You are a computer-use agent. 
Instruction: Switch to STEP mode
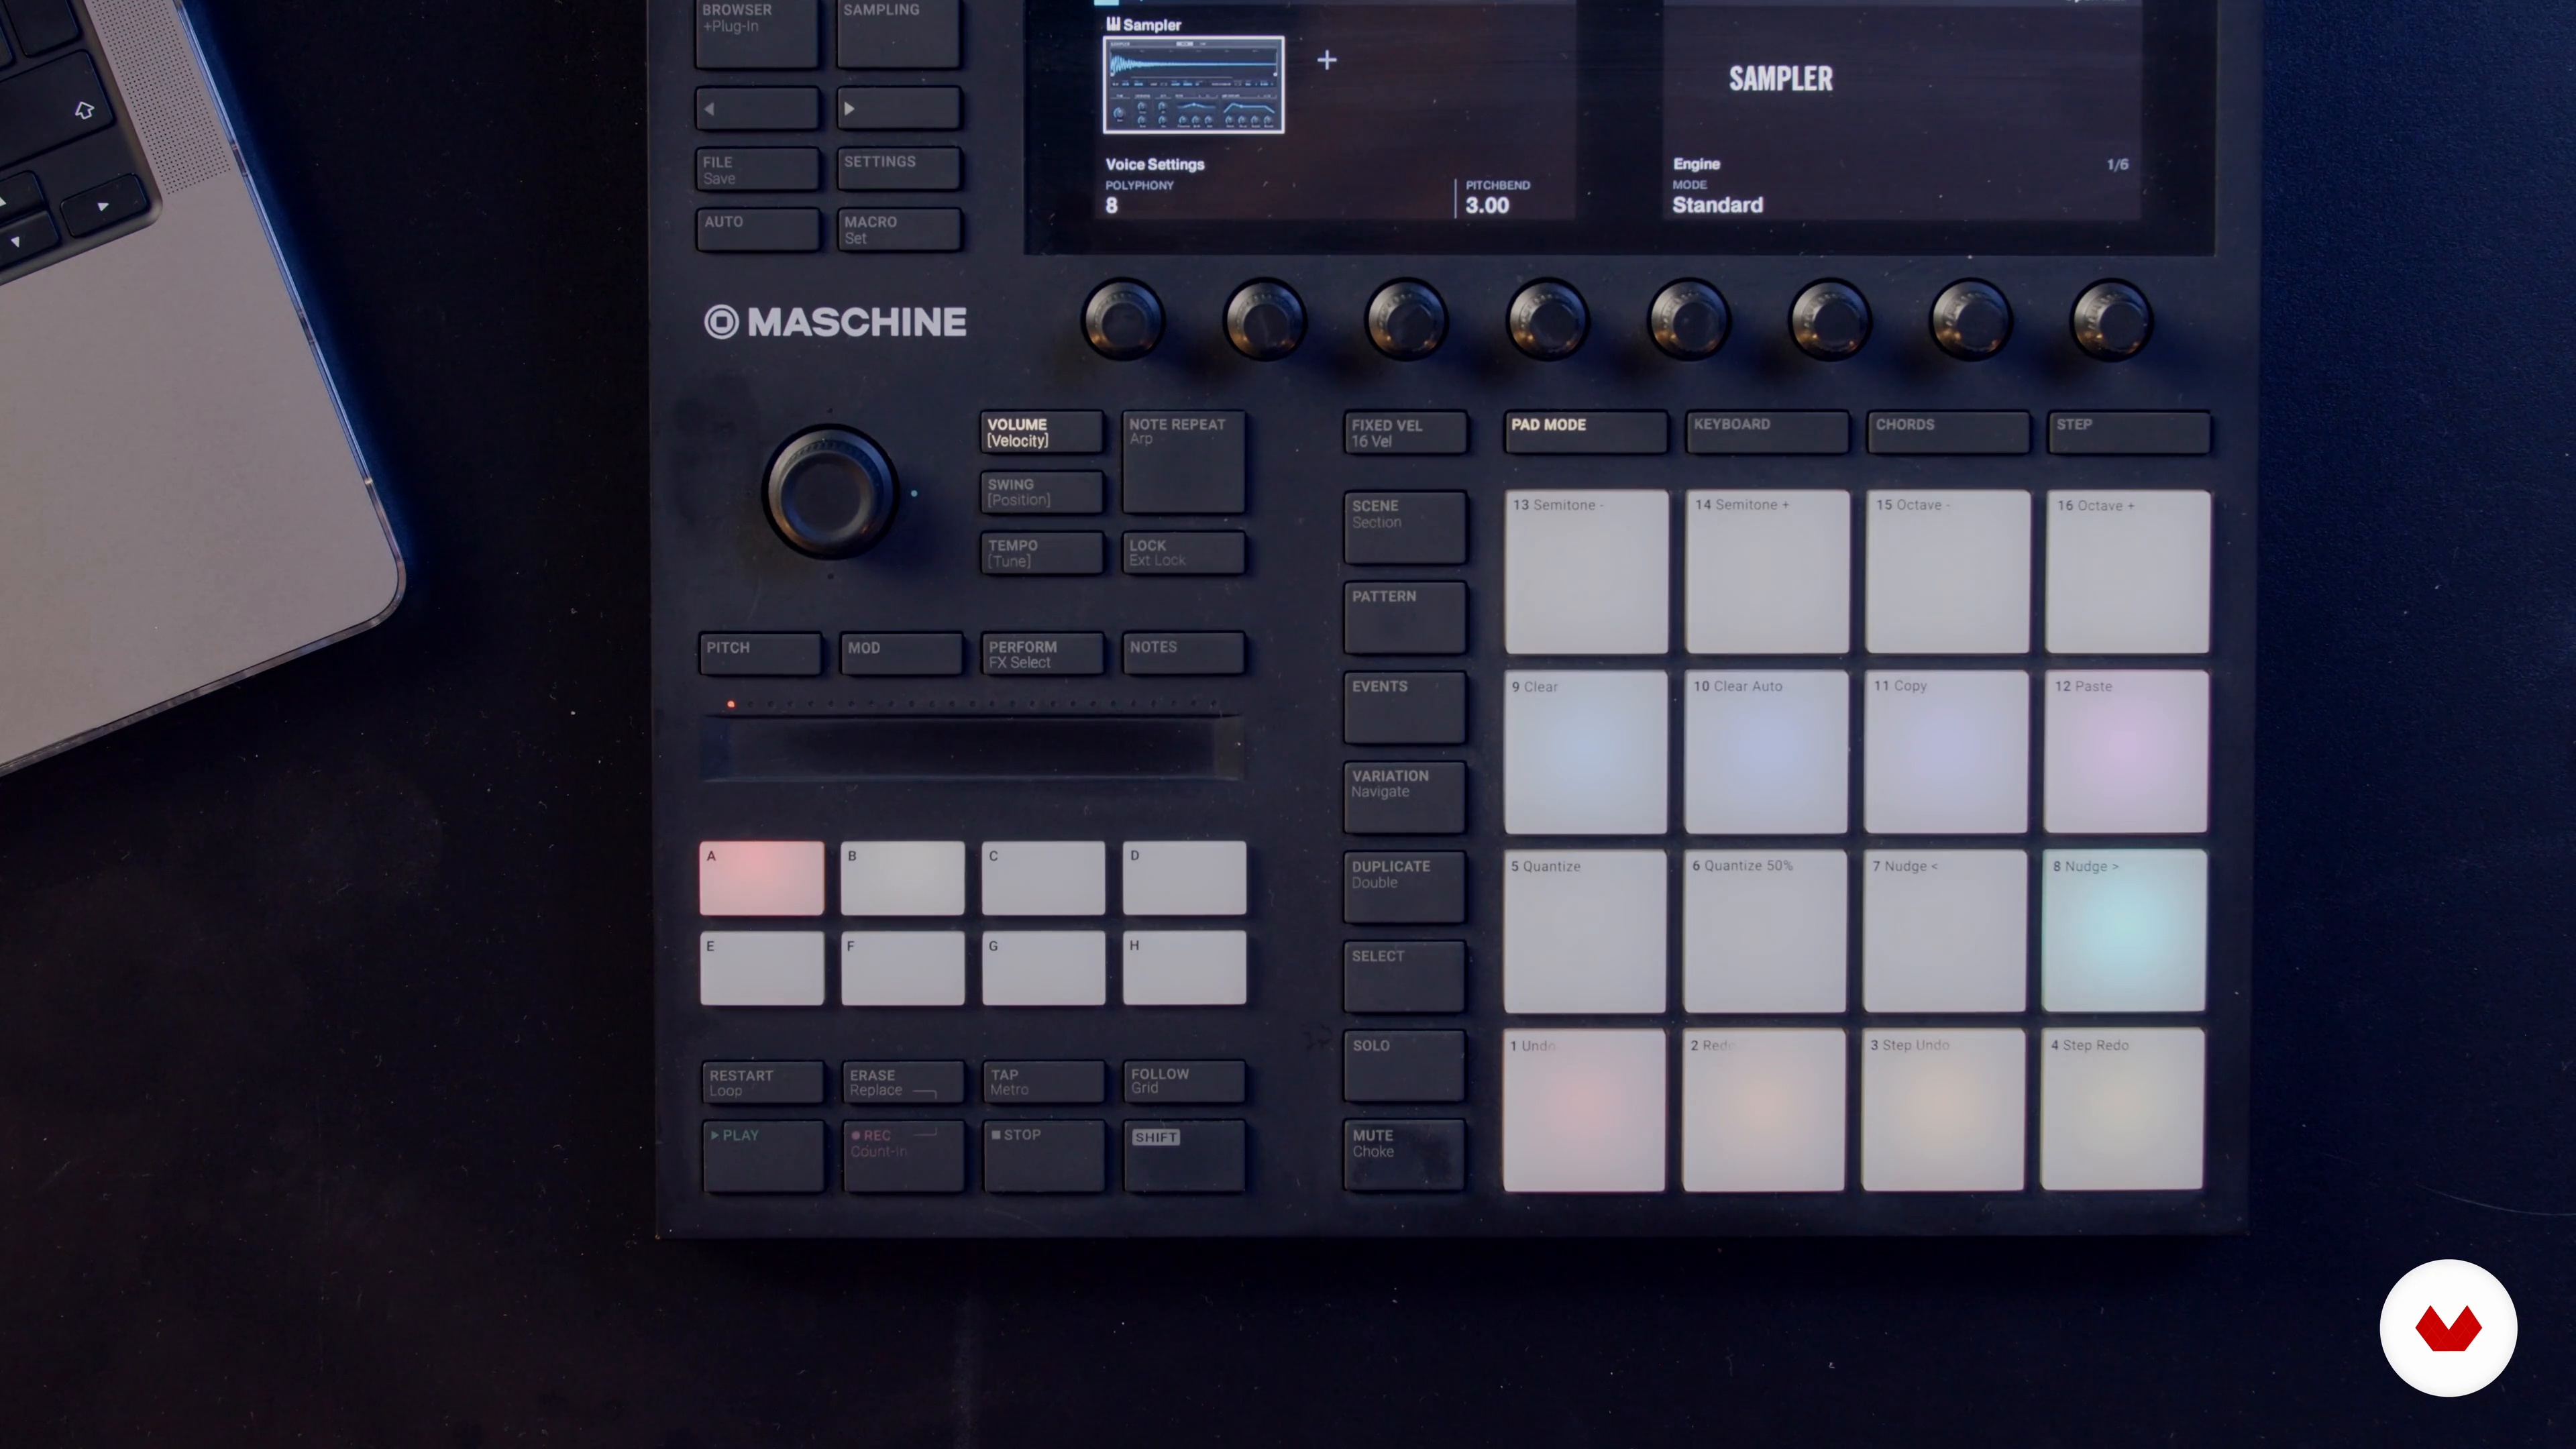click(x=2130, y=432)
